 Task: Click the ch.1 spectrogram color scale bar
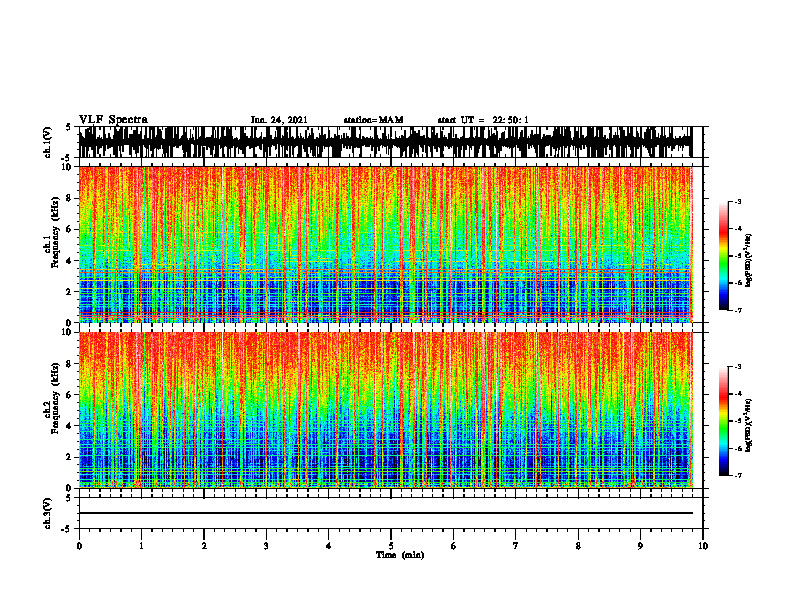[723, 256]
